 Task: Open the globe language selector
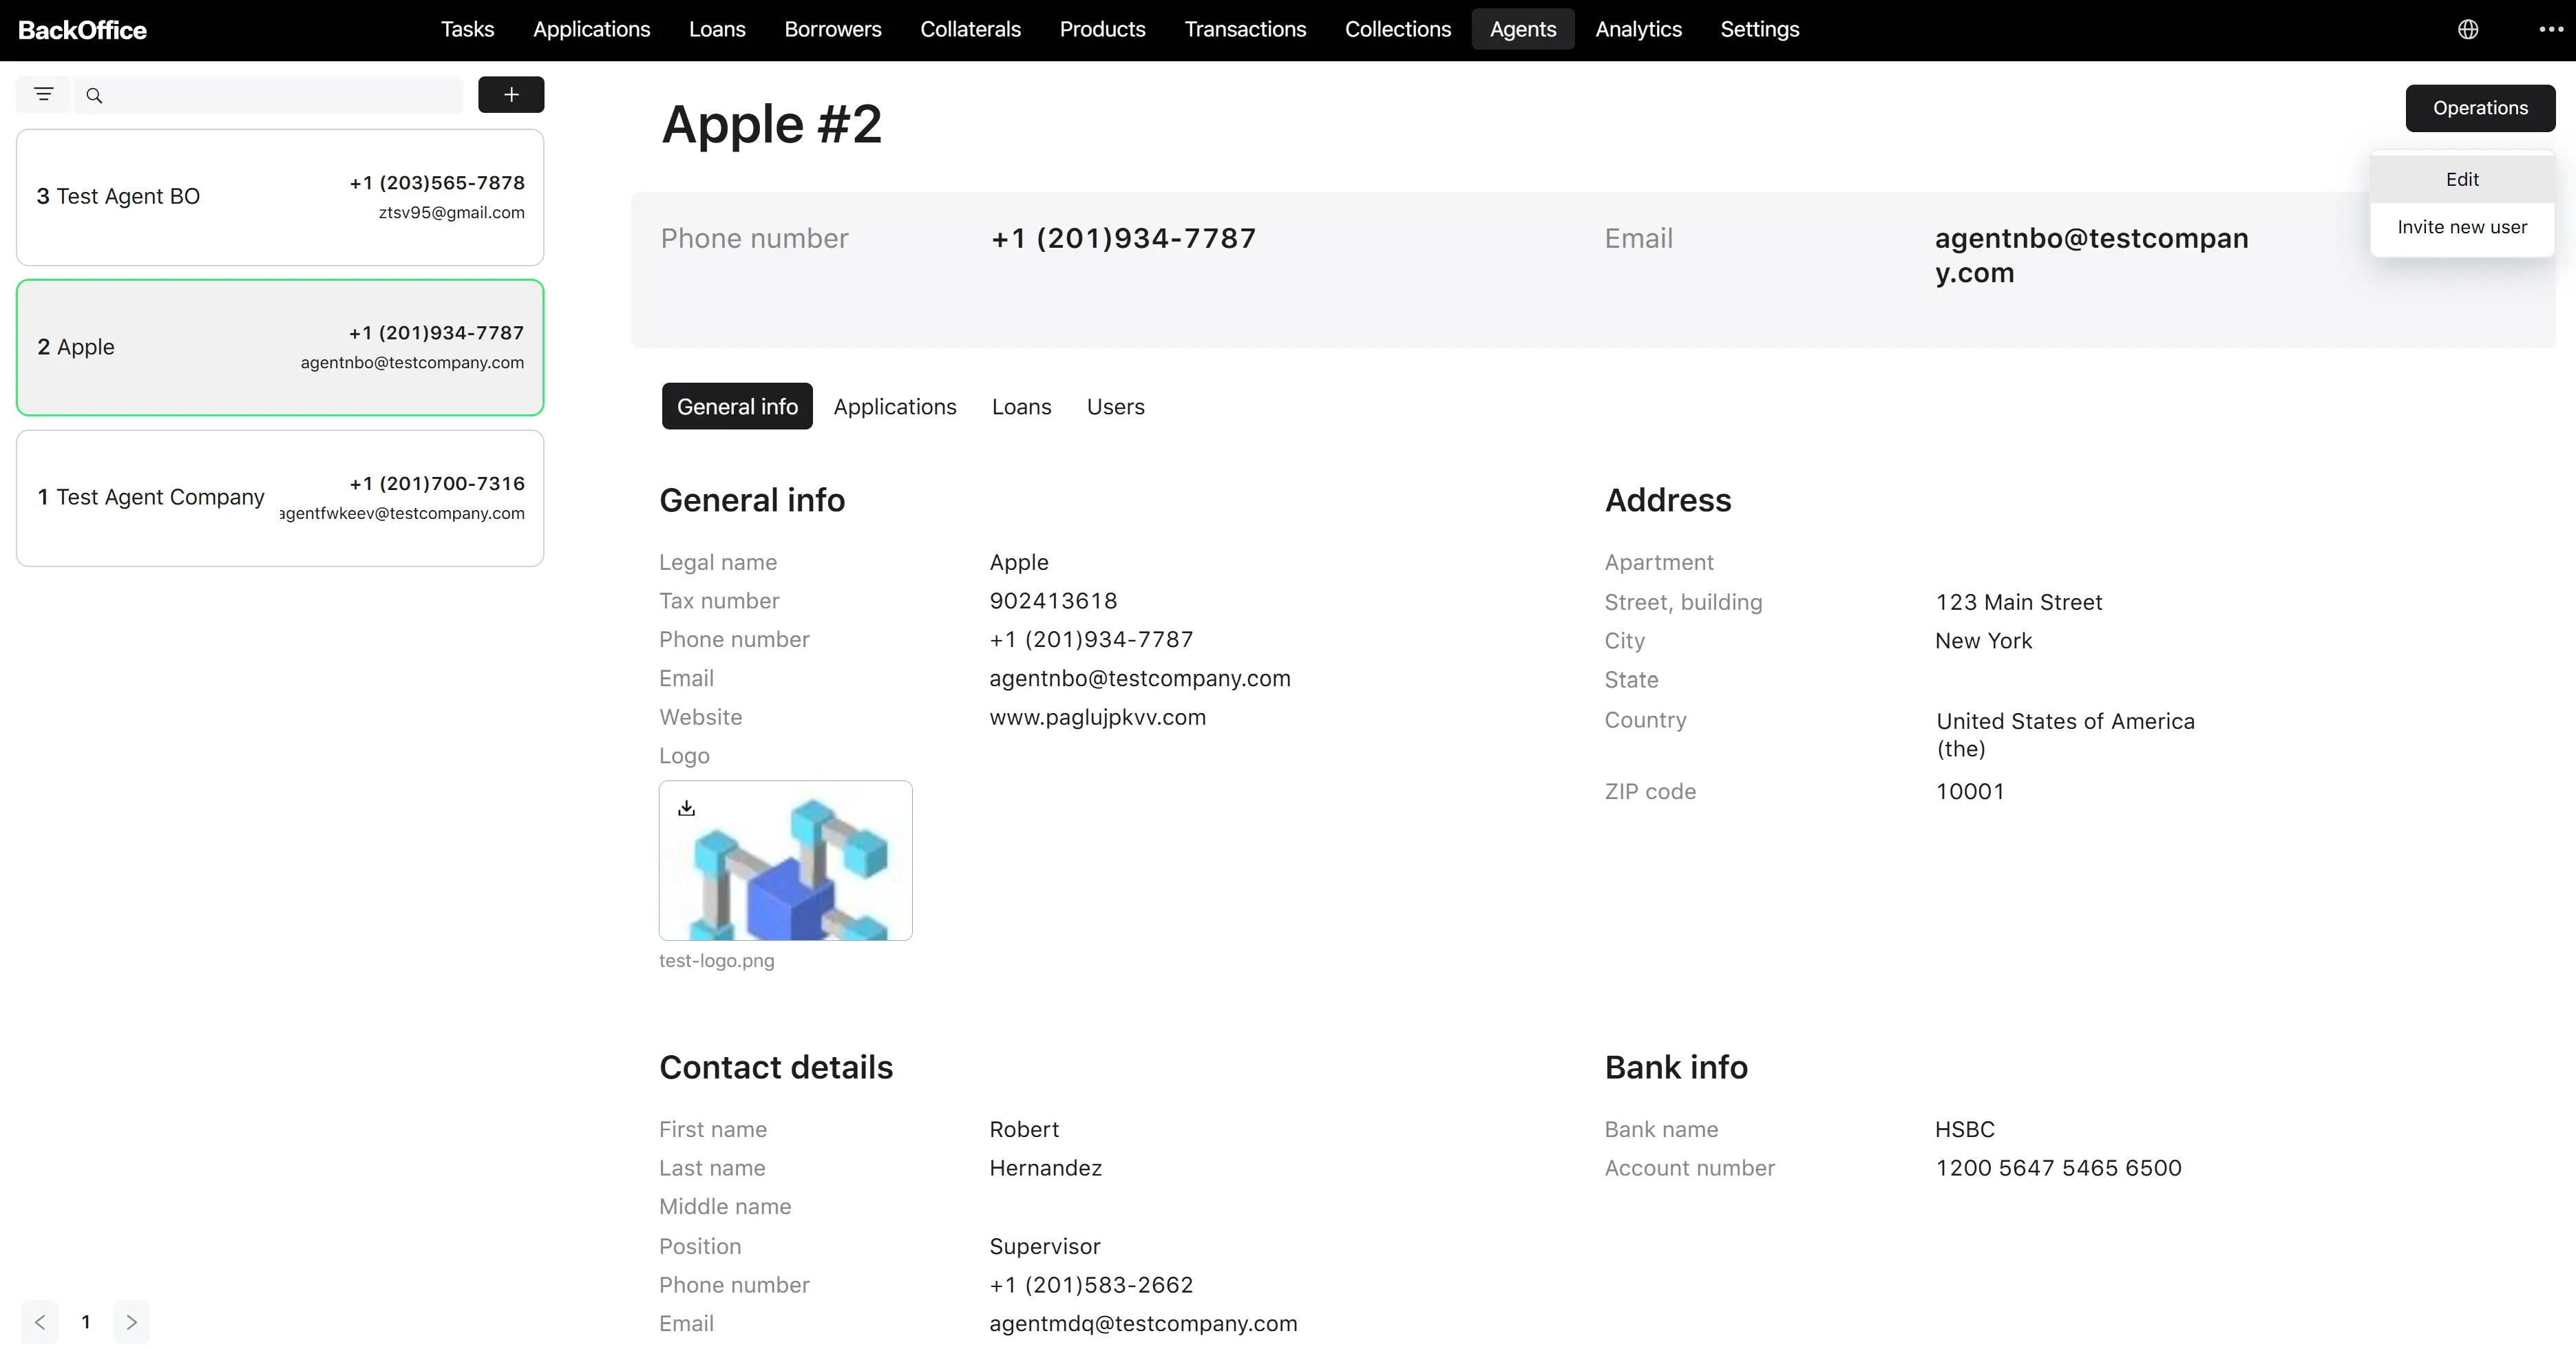pyautogui.click(x=2468, y=30)
